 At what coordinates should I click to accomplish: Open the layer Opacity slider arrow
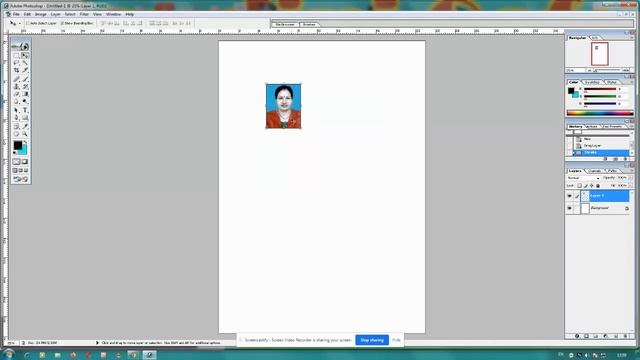click(x=631, y=178)
